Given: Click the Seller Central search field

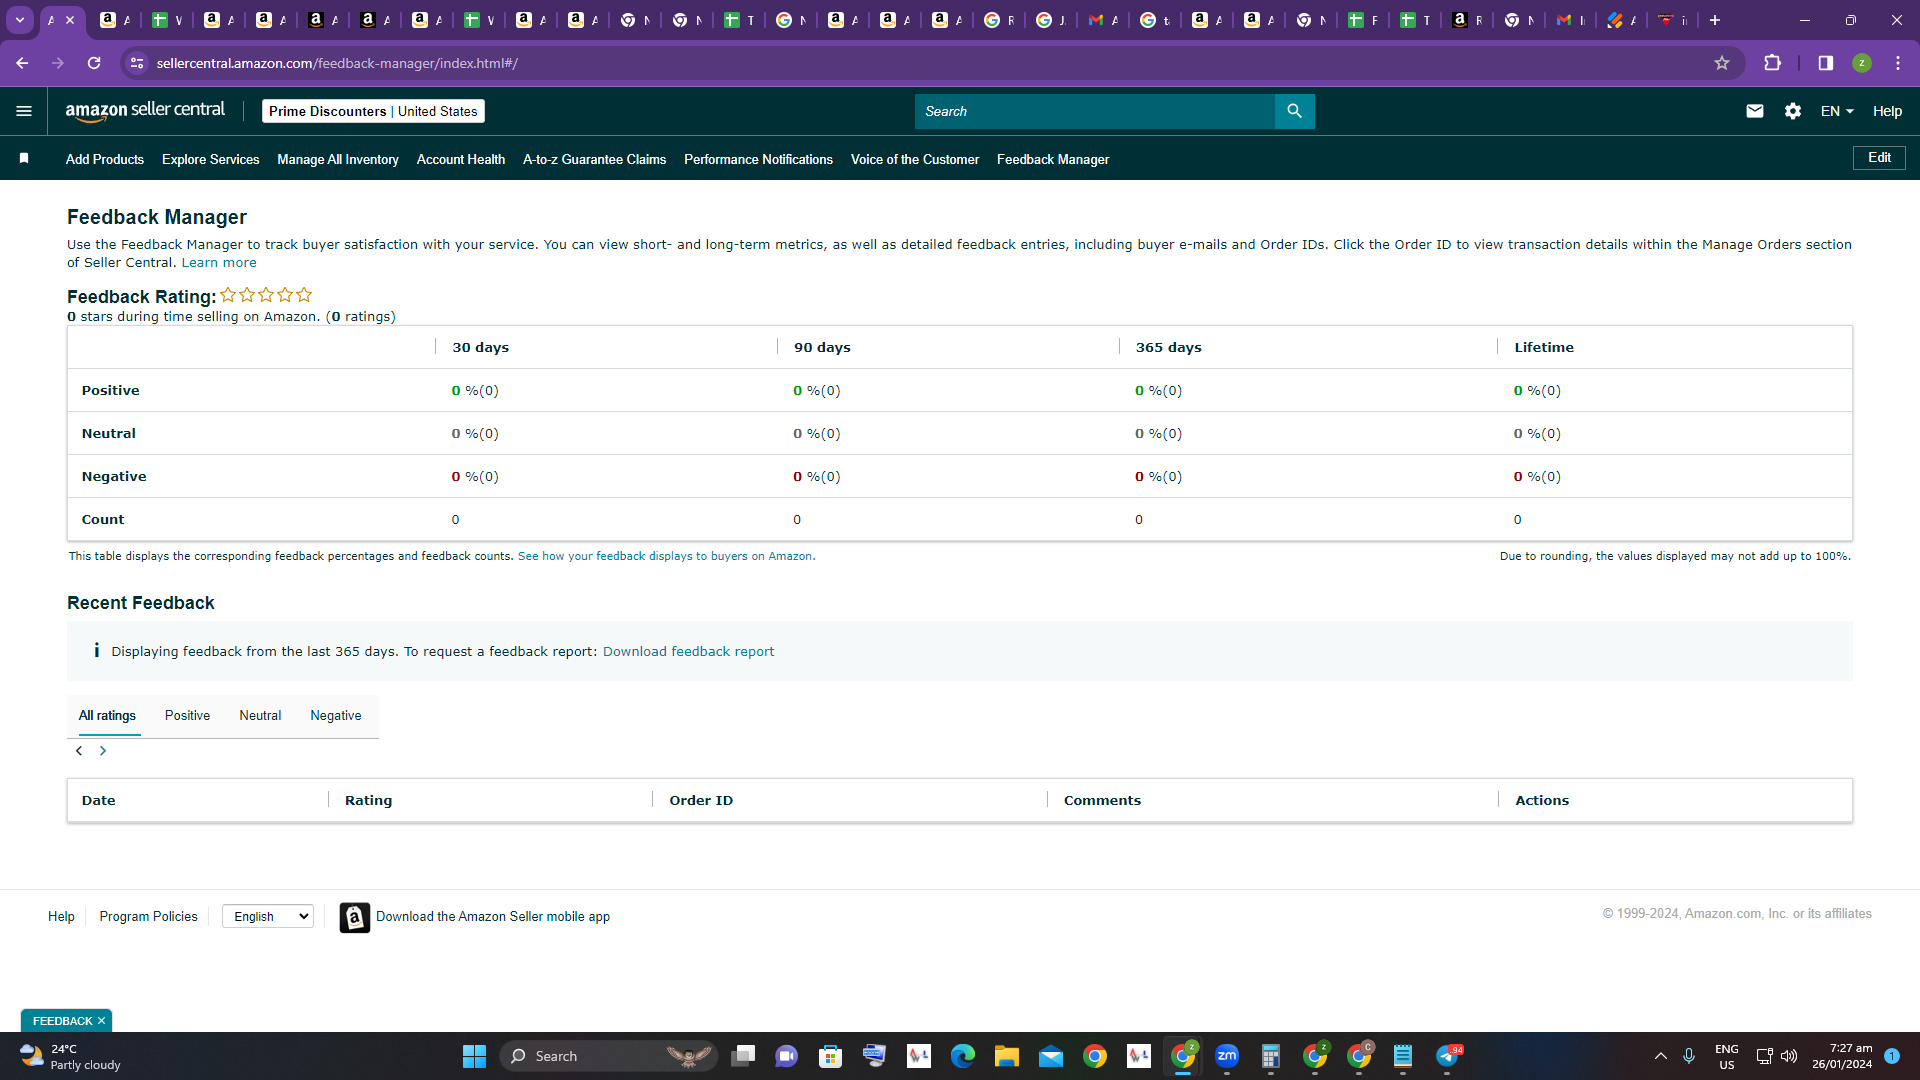Looking at the screenshot, I should coord(1094,111).
